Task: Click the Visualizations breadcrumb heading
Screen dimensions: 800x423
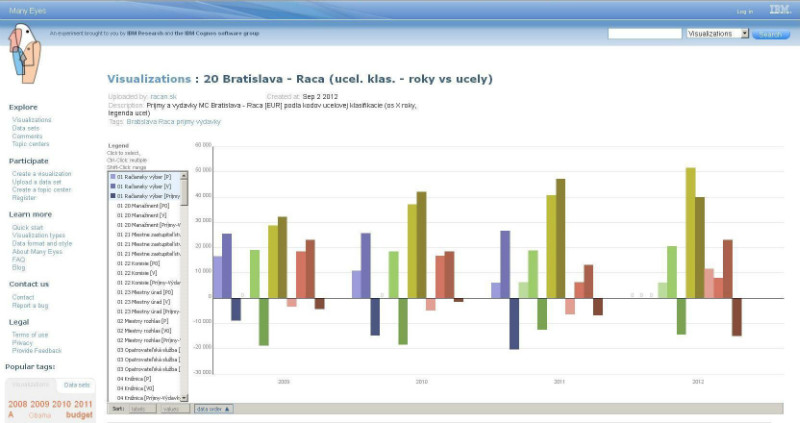Action: tap(148, 78)
